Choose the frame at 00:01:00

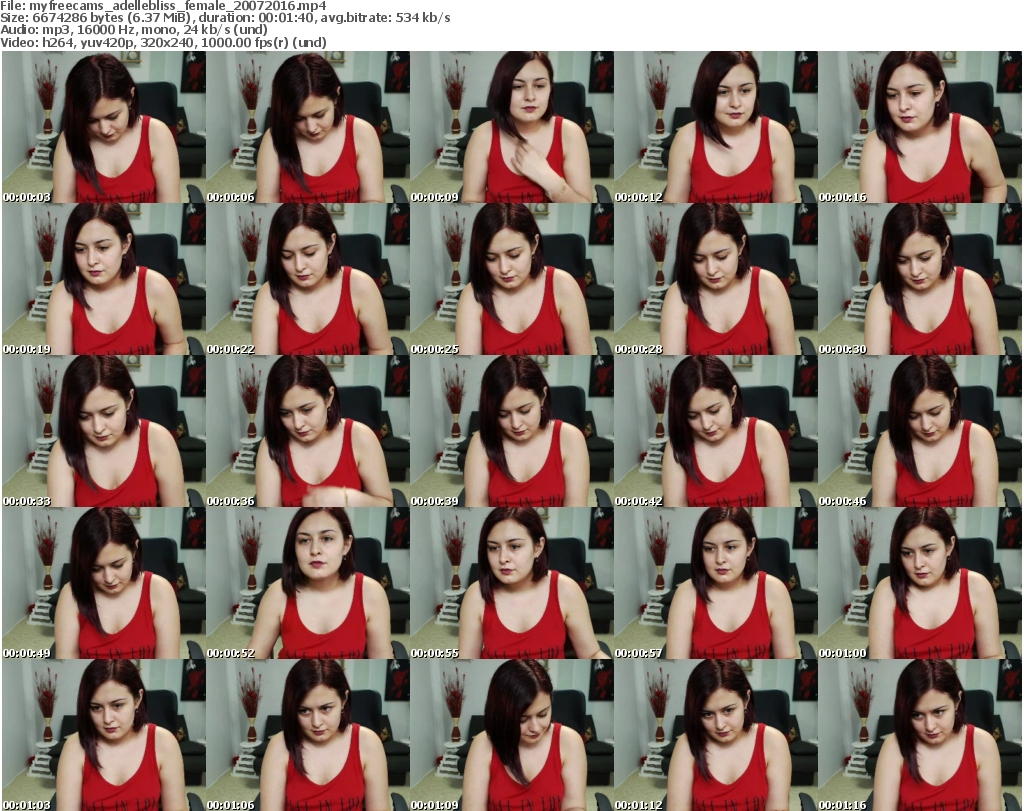[920, 583]
